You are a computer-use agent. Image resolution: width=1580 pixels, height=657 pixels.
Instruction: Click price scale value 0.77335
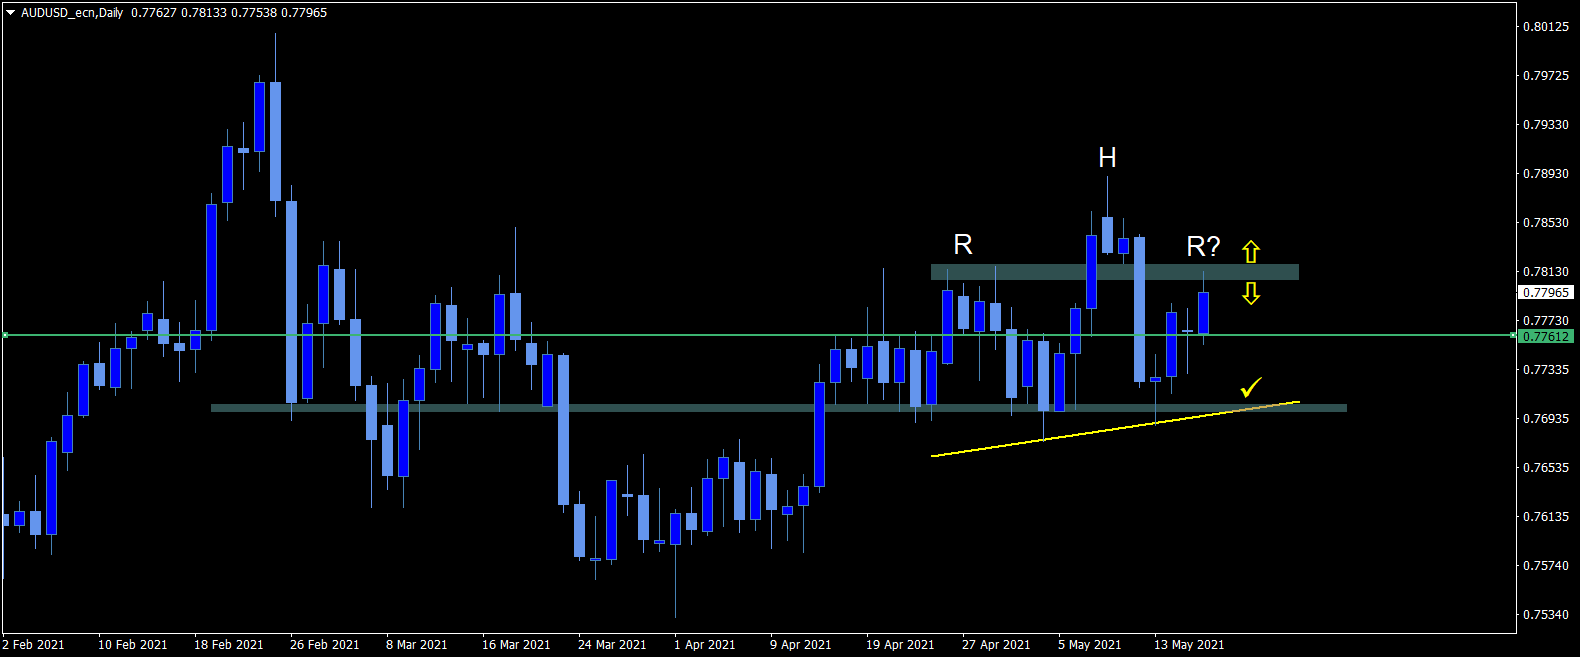click(1546, 370)
